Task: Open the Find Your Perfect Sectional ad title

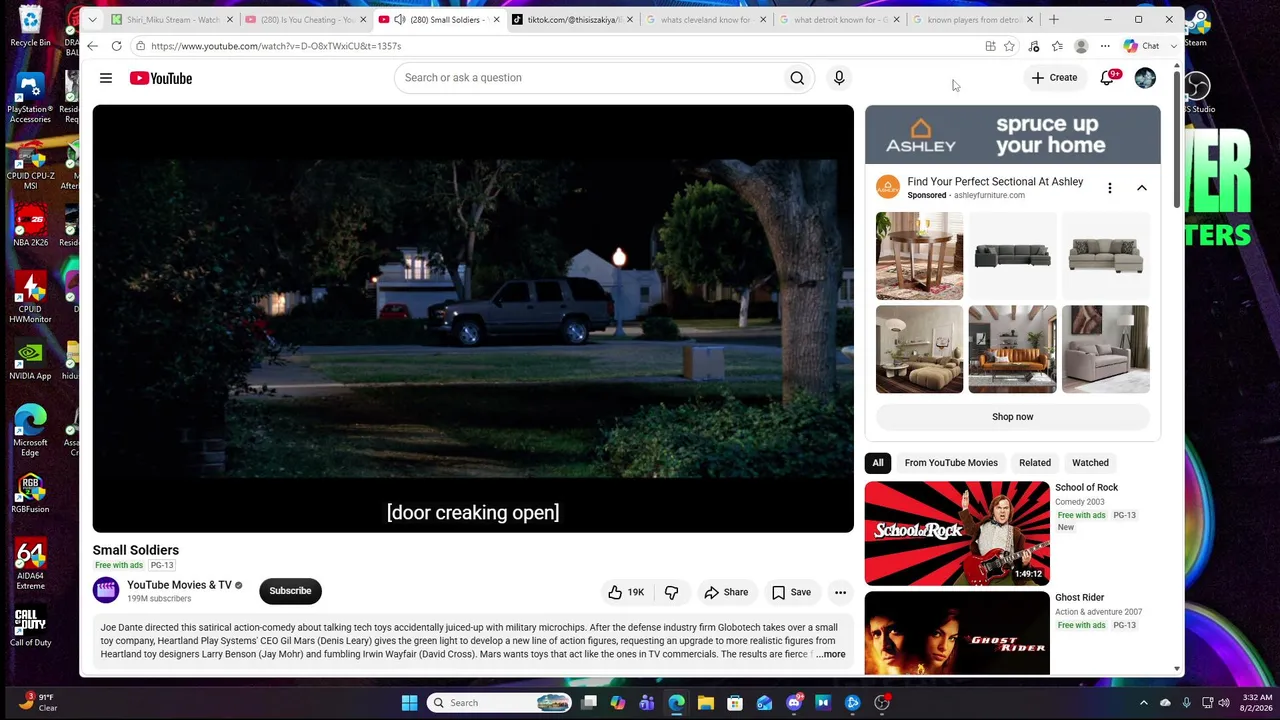Action: pos(995,182)
